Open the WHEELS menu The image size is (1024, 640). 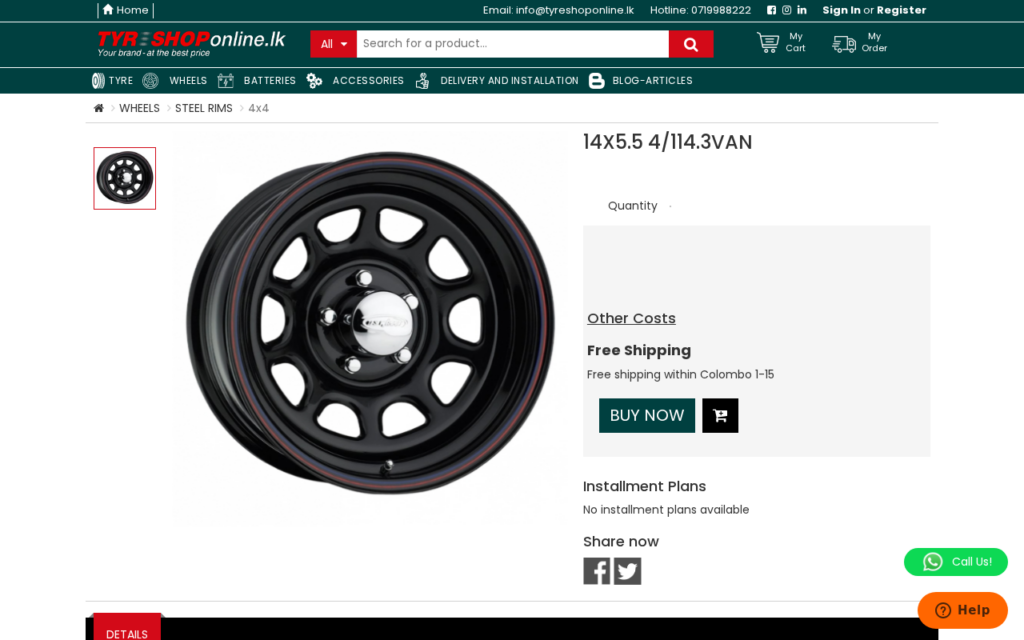[x=188, y=80]
